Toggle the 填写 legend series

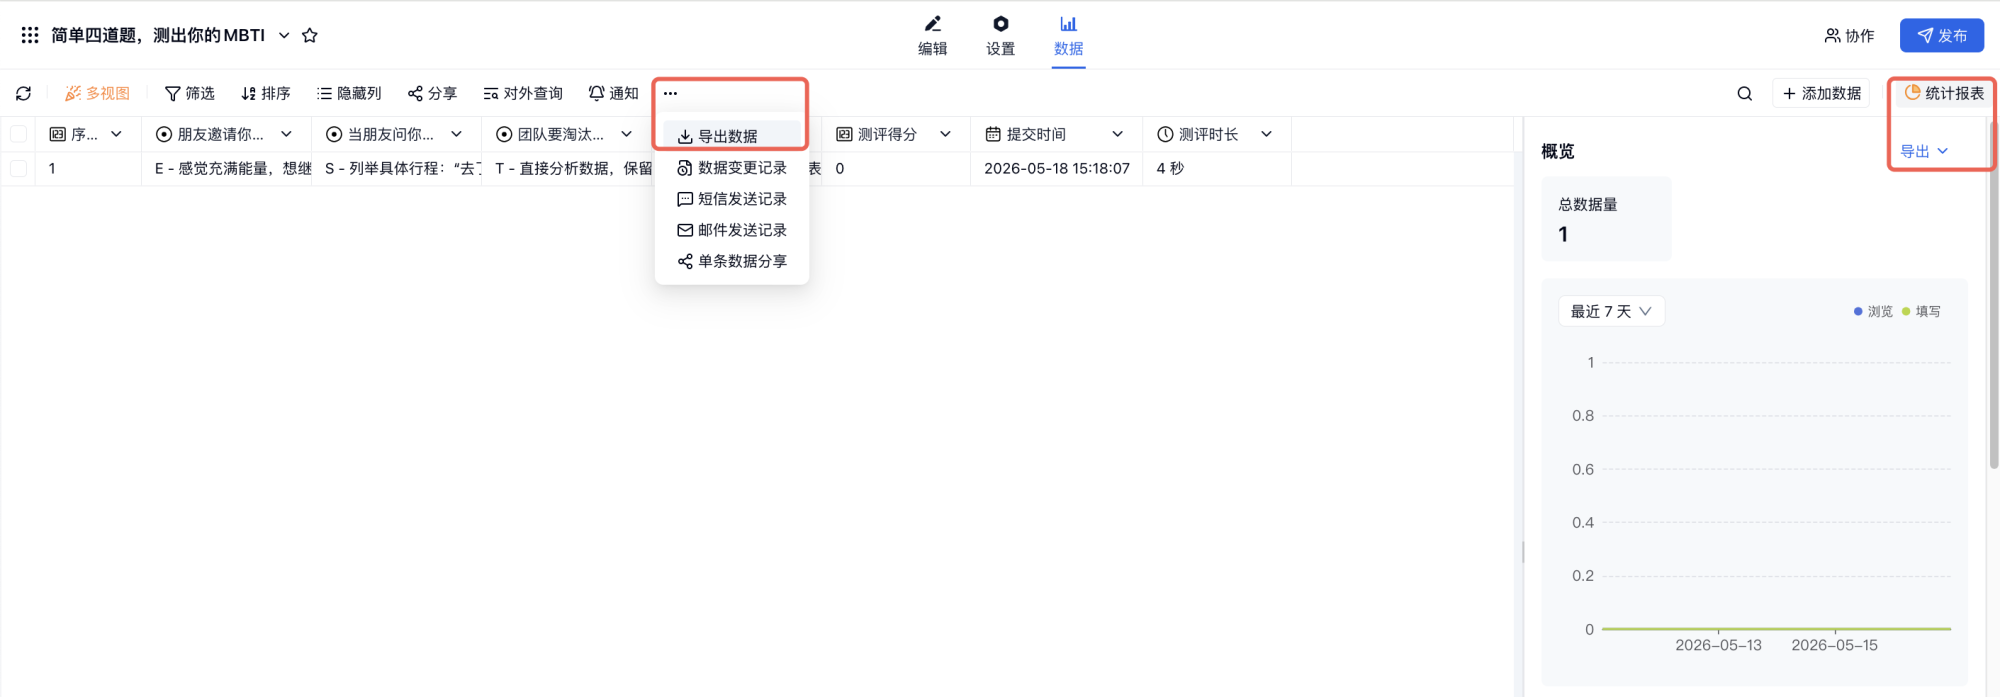click(x=1921, y=311)
